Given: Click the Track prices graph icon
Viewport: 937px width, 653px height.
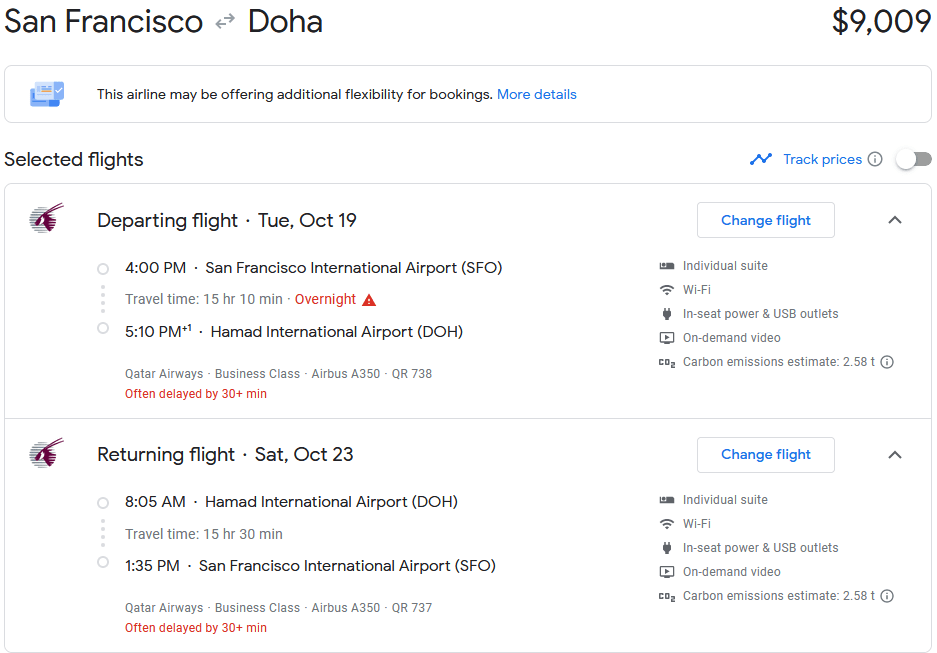Looking at the screenshot, I should click(x=761, y=158).
